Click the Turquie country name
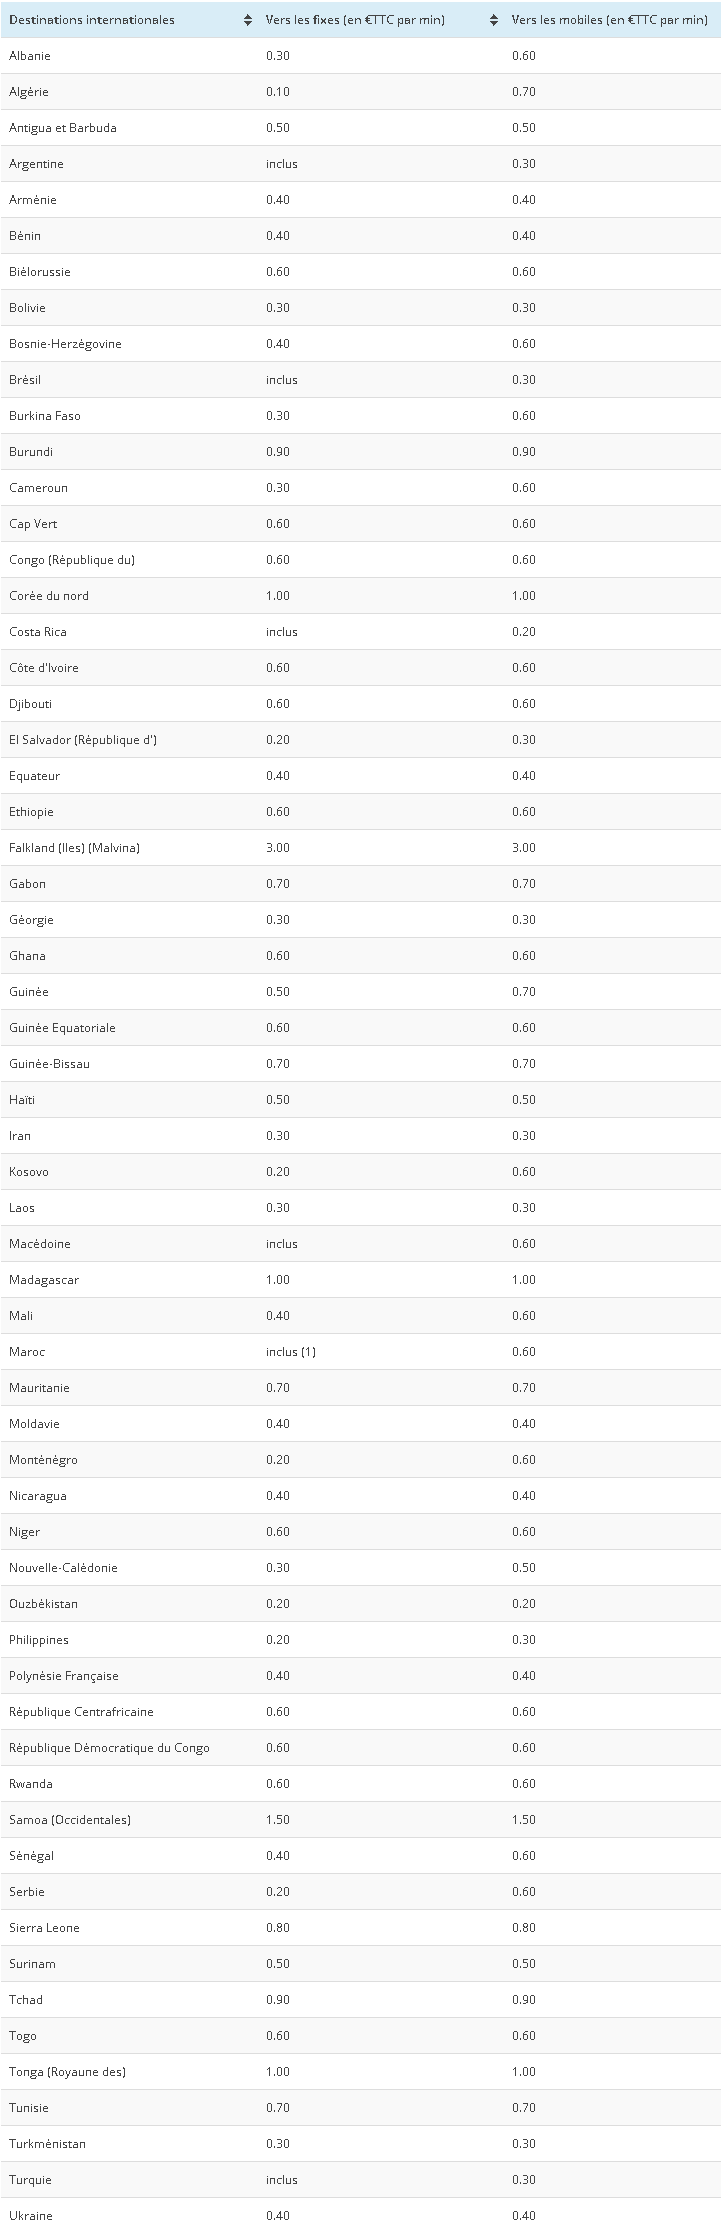The height and width of the screenshot is (2231, 721). (x=30, y=2180)
